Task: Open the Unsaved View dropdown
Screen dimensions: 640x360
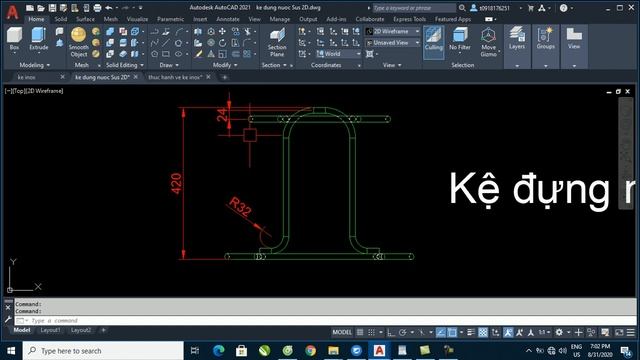Action: pyautogui.click(x=392, y=42)
